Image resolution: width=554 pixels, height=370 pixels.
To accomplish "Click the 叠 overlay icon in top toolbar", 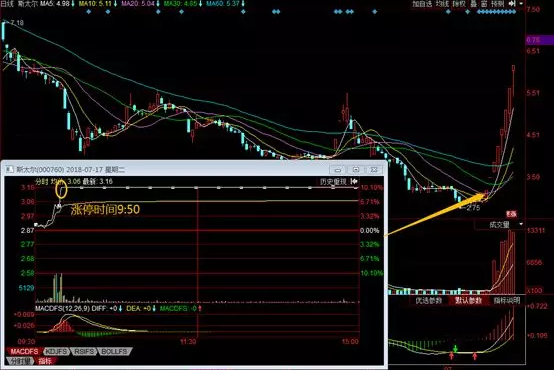I will 473,4.
